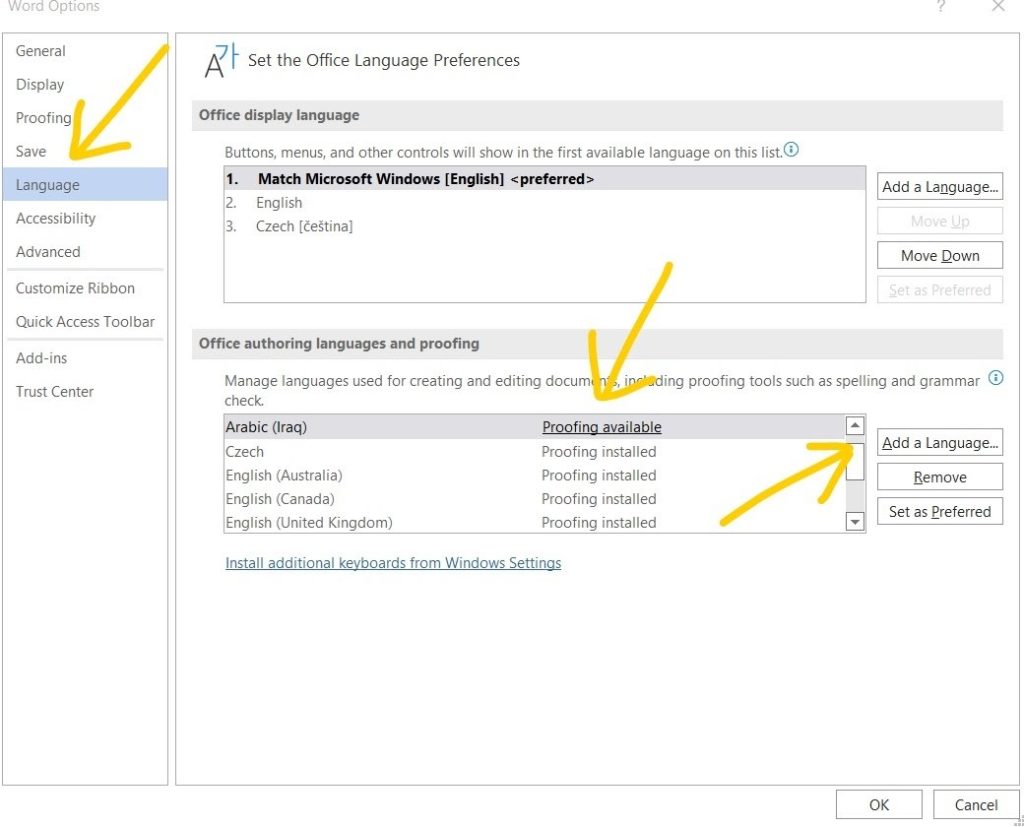Select Arabic (Iraq) authoring language
The height and width of the screenshot is (827, 1024).
(x=534, y=427)
